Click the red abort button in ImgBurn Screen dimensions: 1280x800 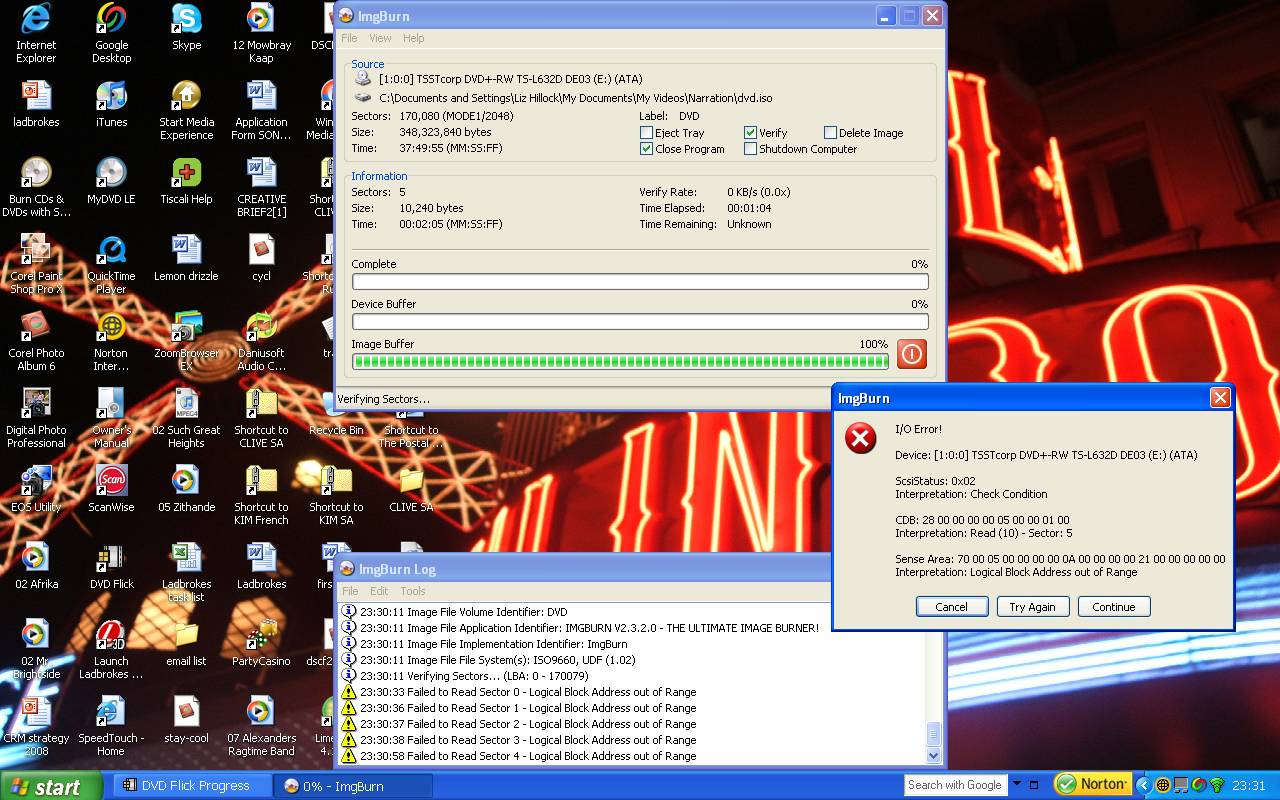(x=911, y=354)
